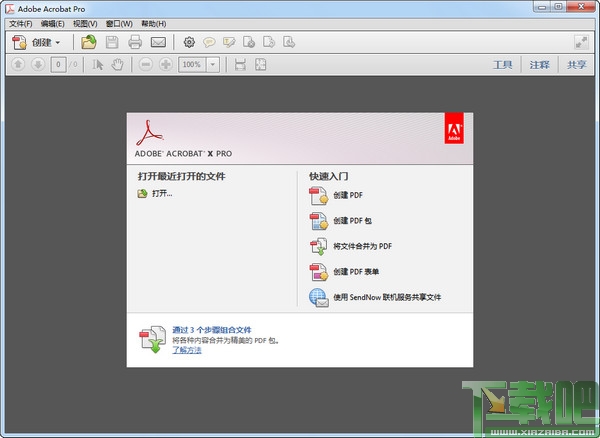Click the settings gear icon in toolbar
This screenshot has height=438, width=600.
coord(189,42)
